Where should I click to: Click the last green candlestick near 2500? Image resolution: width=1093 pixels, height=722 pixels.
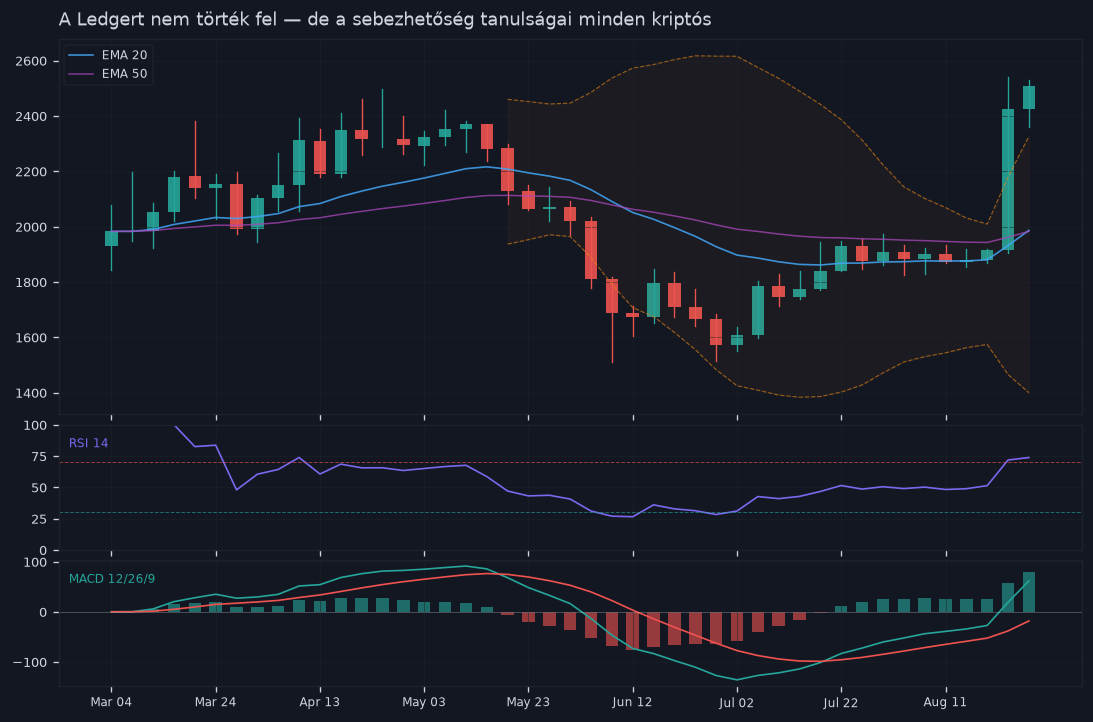click(x=1029, y=98)
